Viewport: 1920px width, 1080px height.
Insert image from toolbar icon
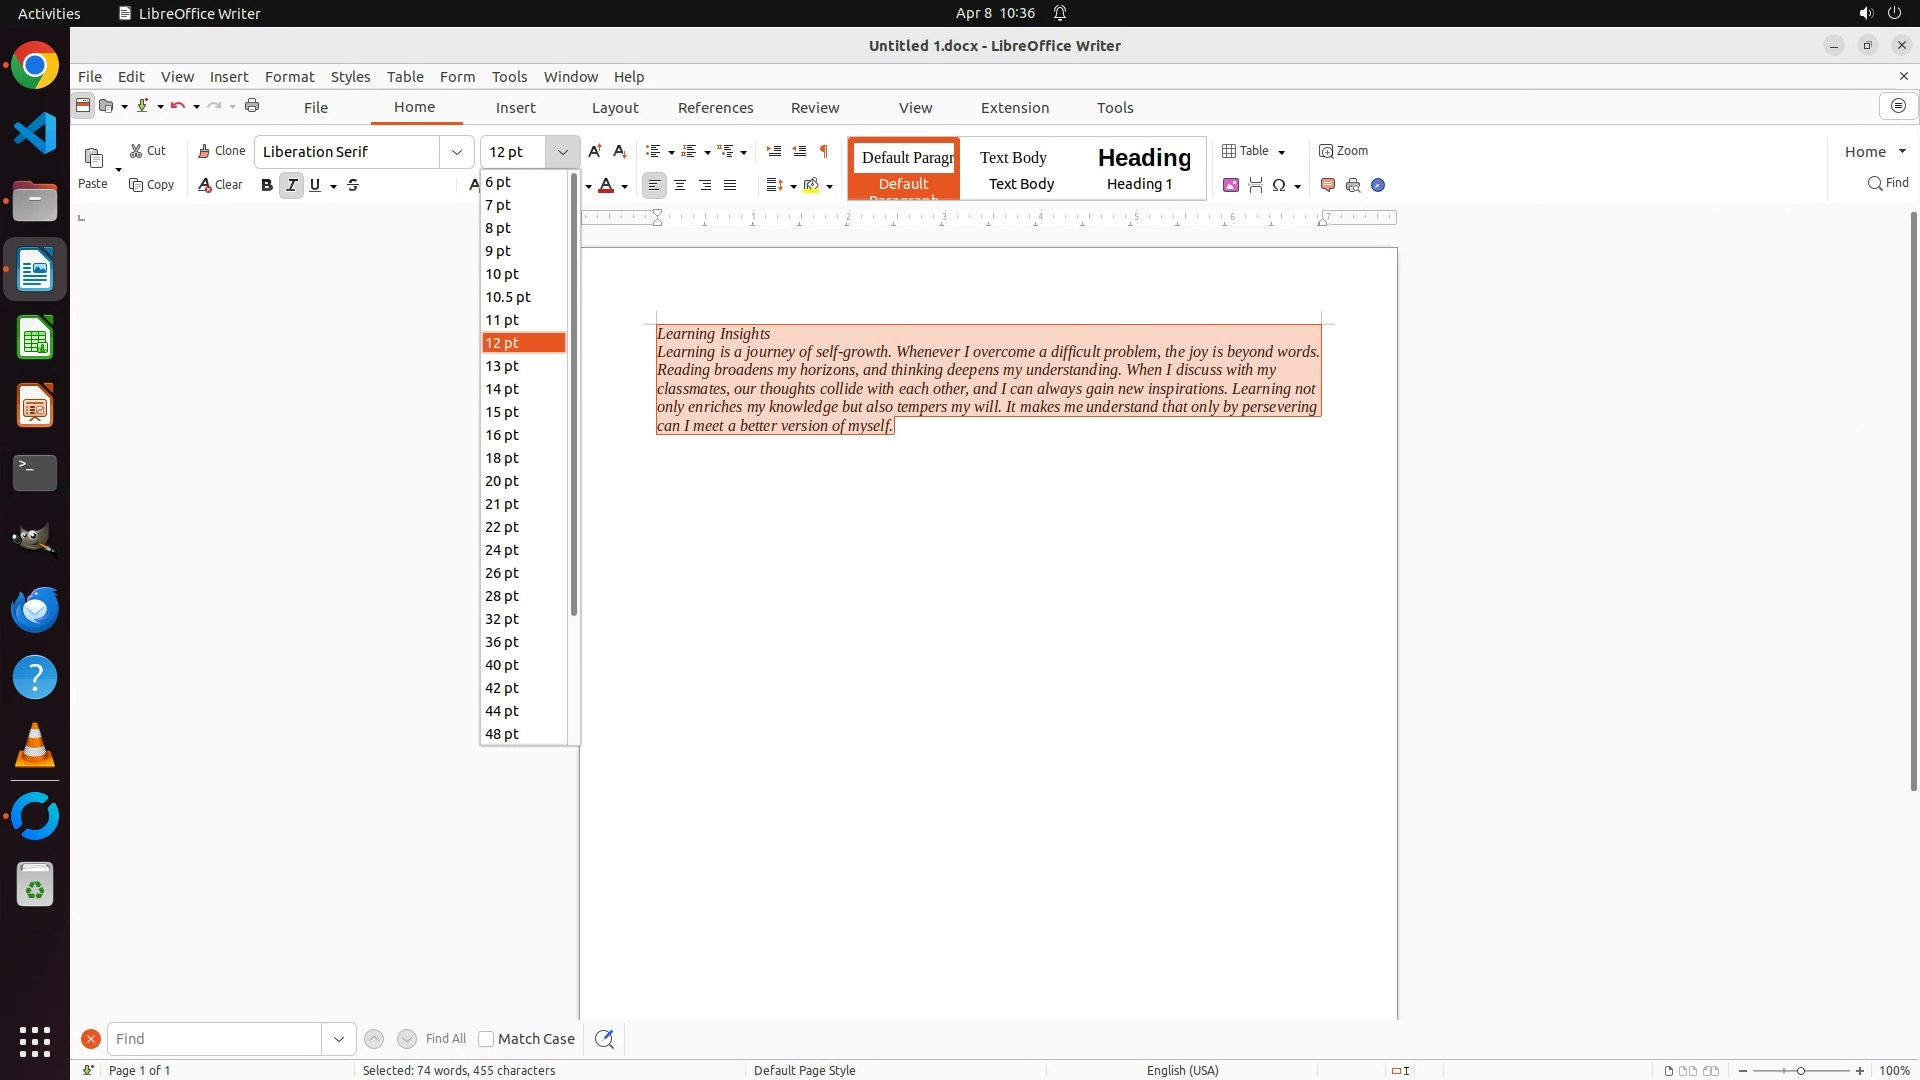pos(1231,185)
